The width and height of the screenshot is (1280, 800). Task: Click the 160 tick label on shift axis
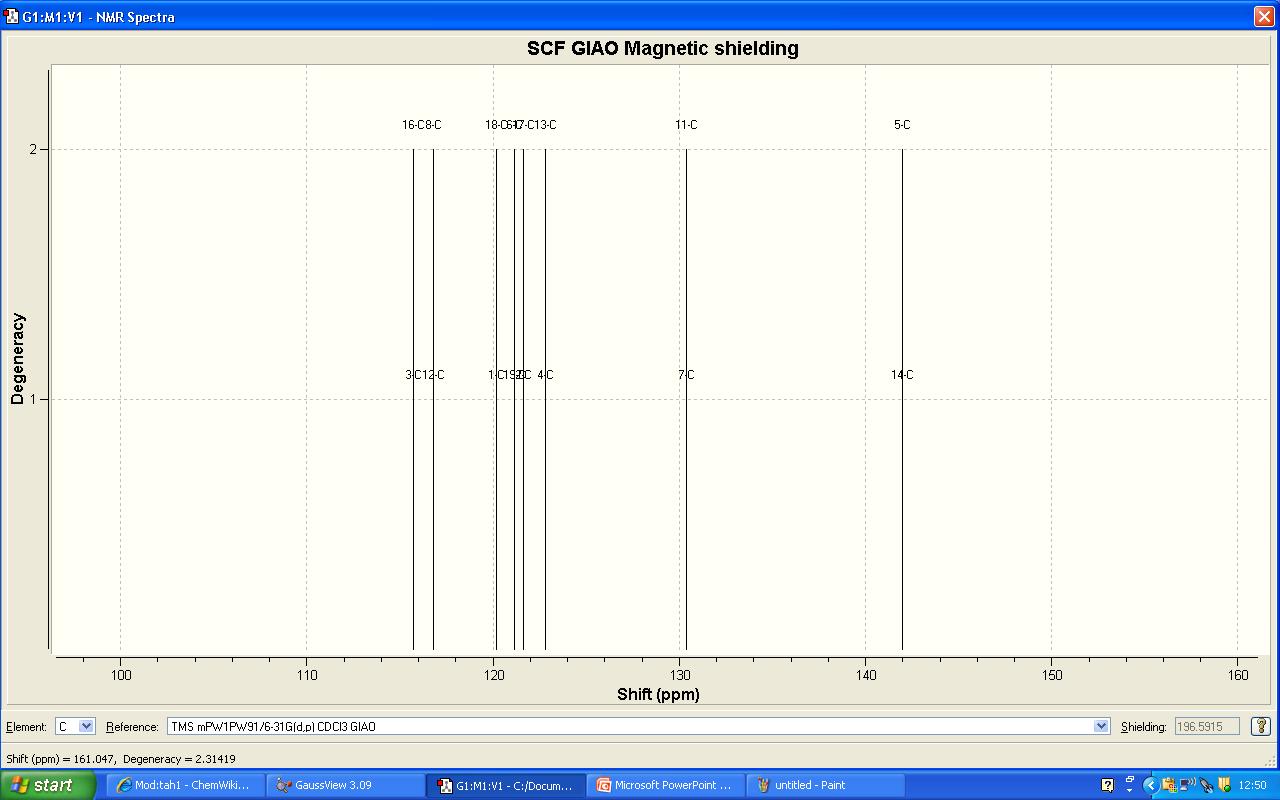click(1238, 675)
